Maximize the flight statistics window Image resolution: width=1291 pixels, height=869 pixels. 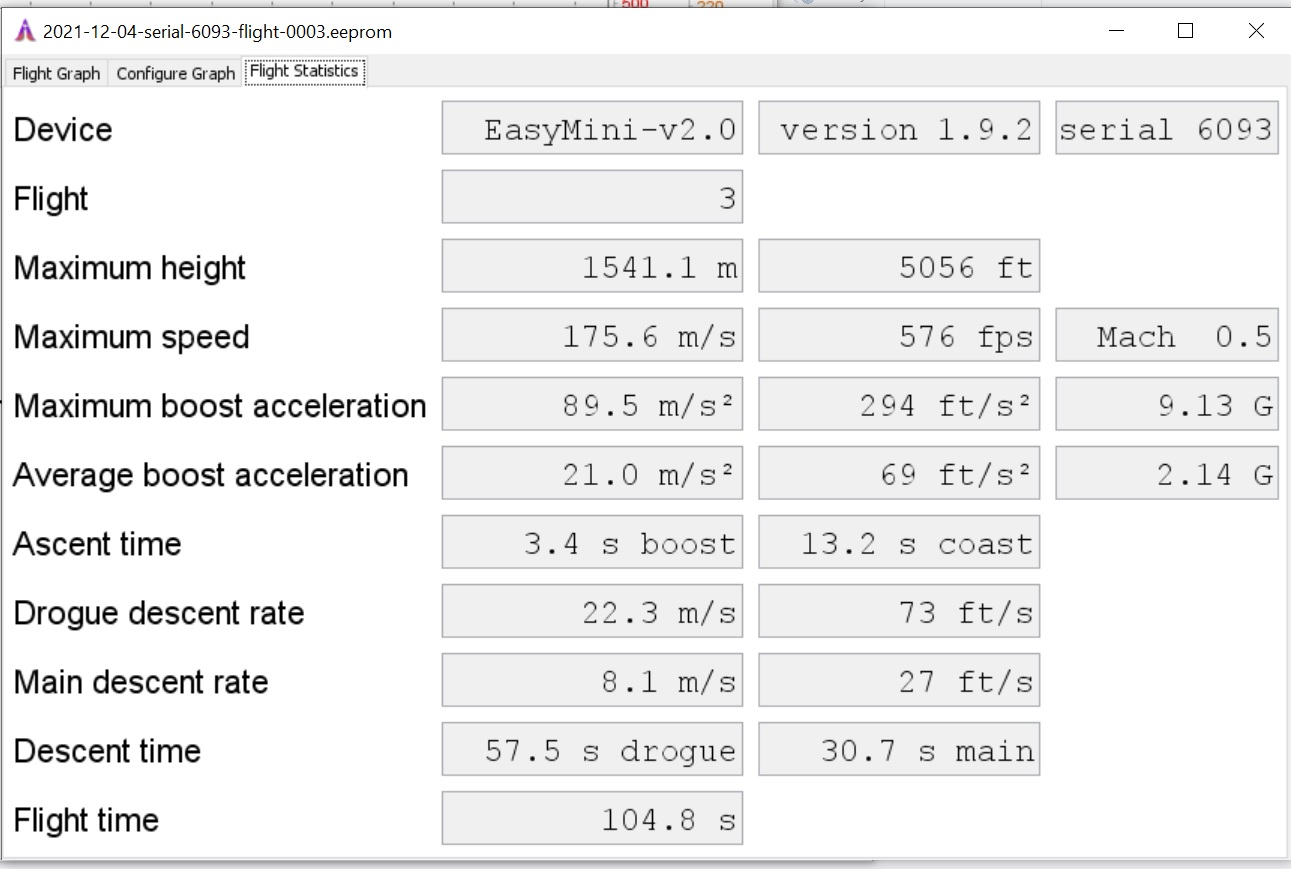point(1185,31)
